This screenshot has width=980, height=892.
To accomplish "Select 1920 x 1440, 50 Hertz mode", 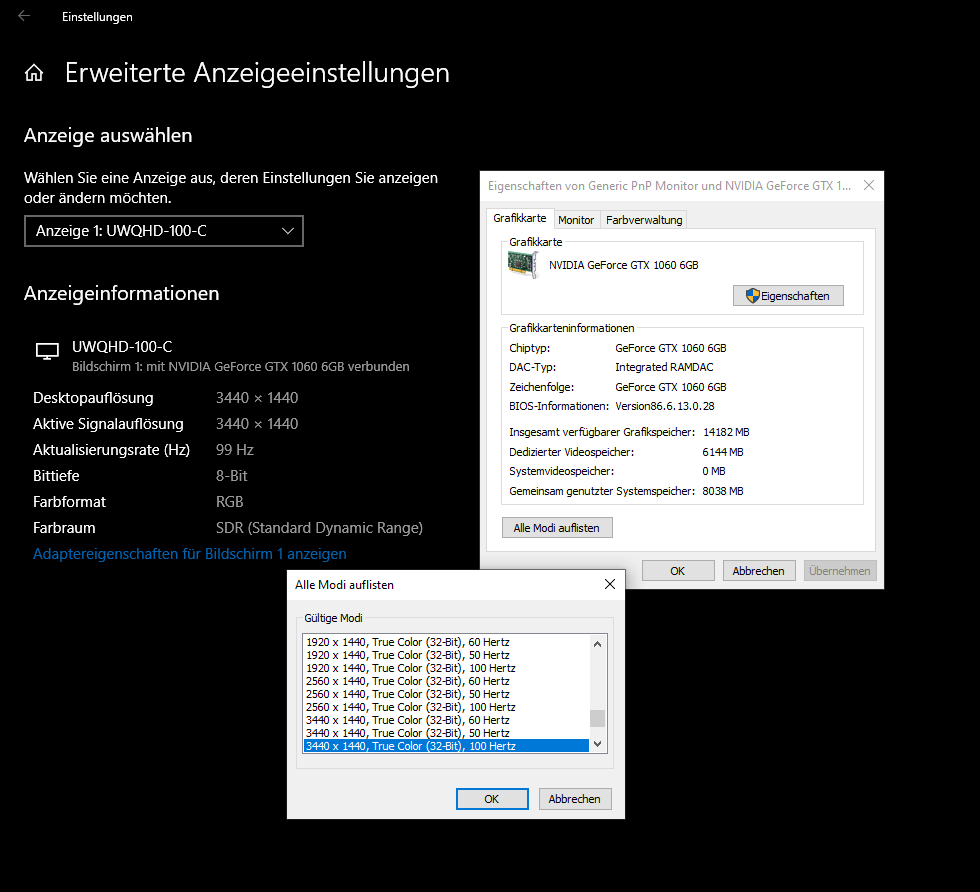I will pyautogui.click(x=446, y=655).
